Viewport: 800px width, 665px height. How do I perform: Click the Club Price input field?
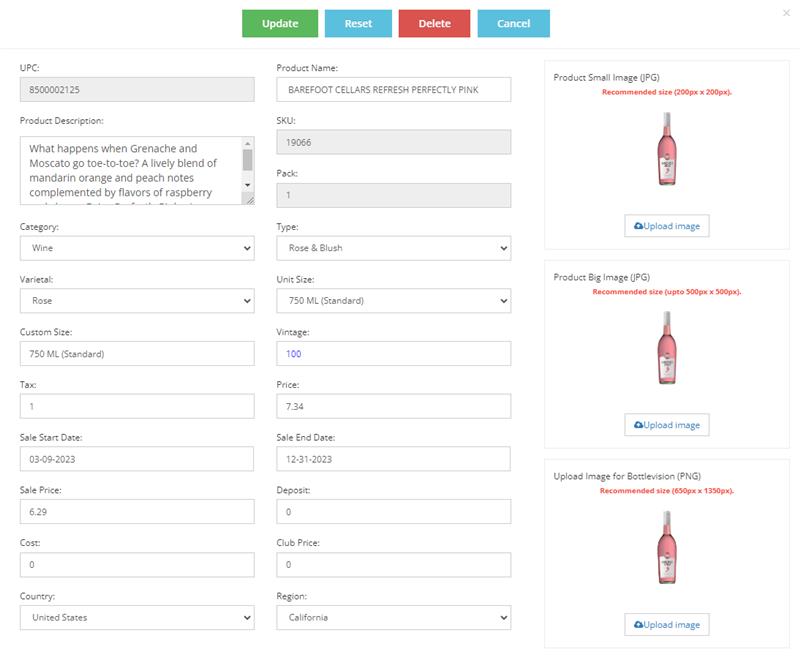click(393, 564)
